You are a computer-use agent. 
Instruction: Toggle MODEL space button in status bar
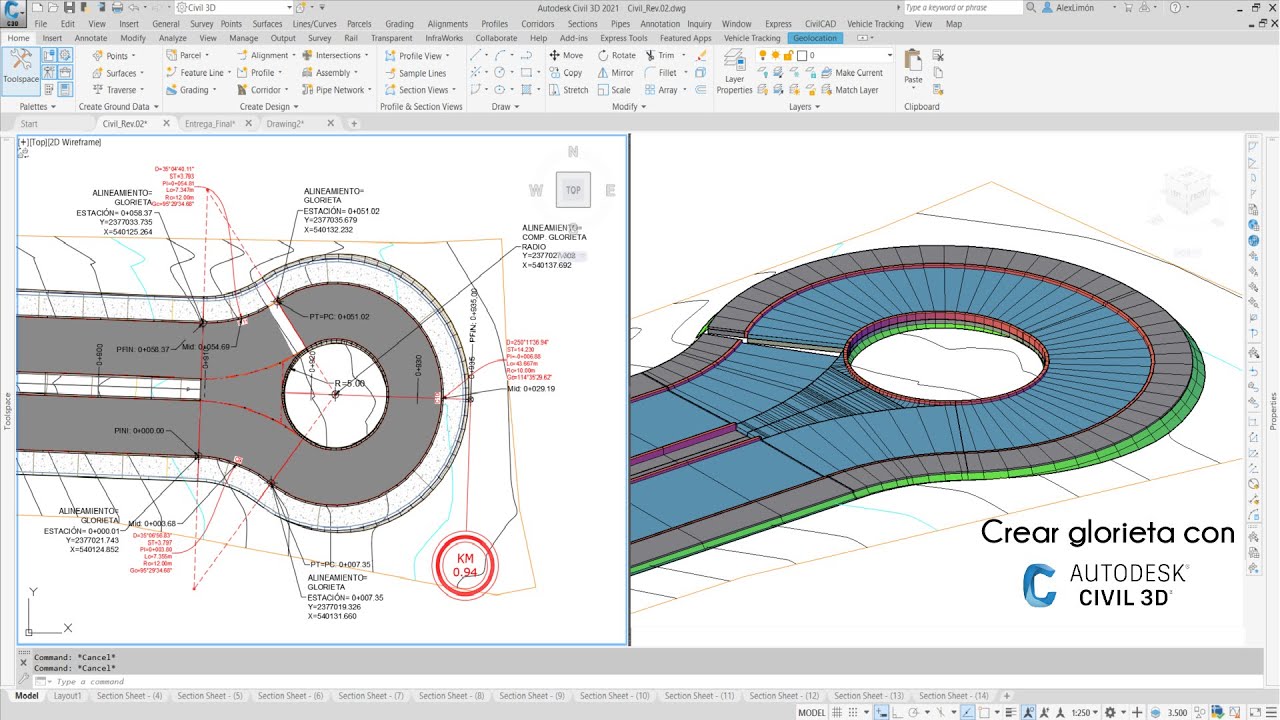tap(811, 712)
